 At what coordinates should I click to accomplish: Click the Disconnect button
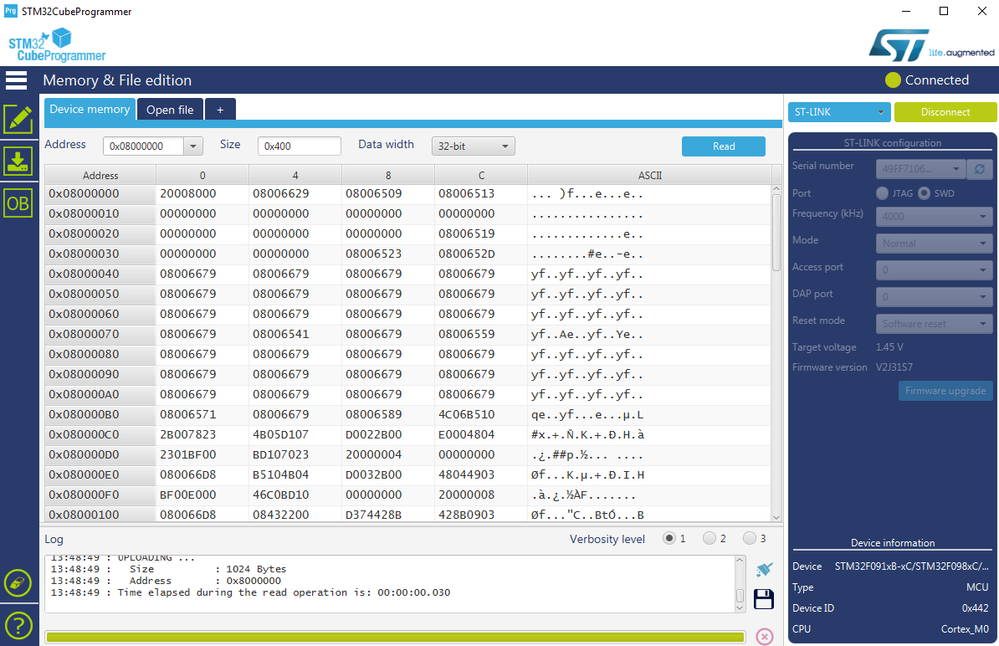click(945, 112)
